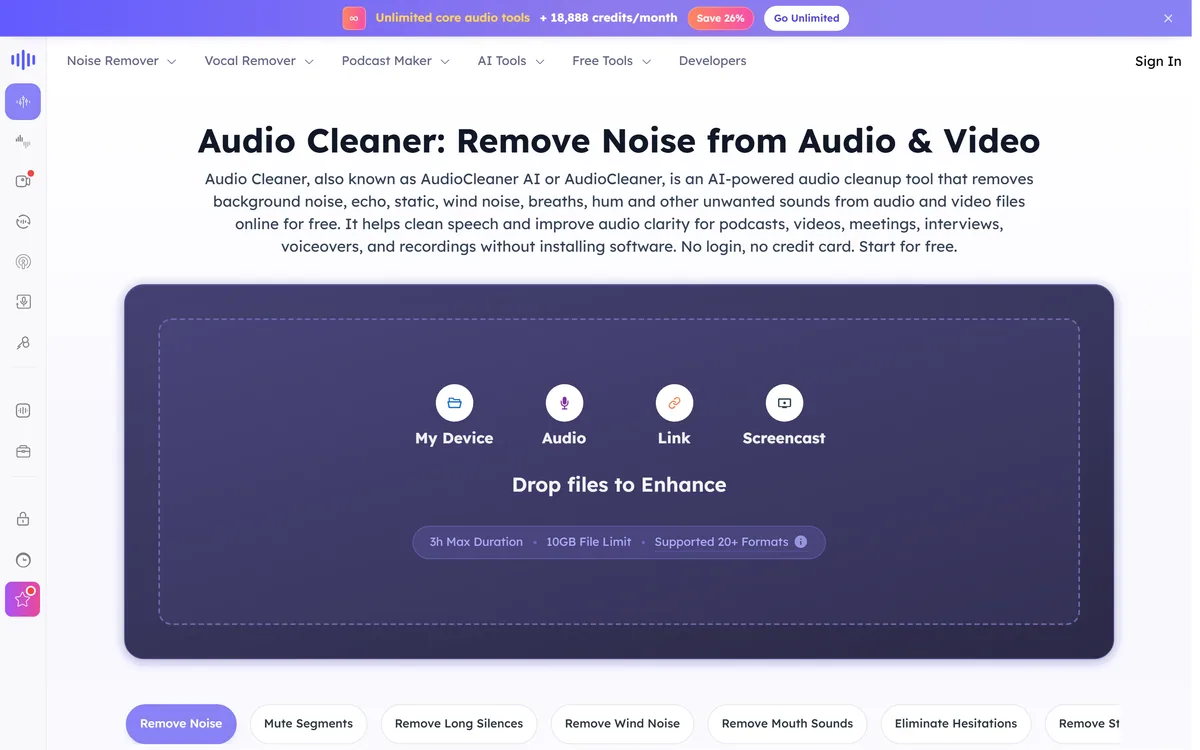The image size is (1200, 750).
Task: Select the Mute Segments tab
Action: 308,723
